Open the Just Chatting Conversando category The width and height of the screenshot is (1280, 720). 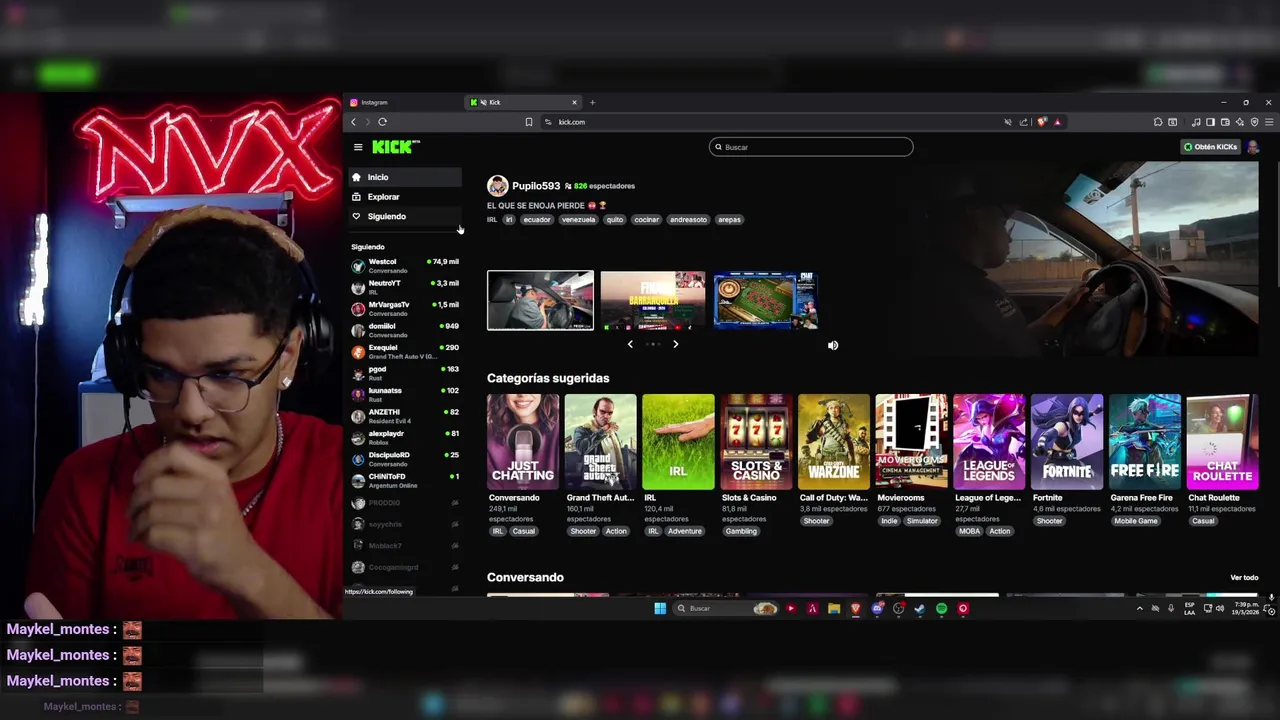point(523,442)
